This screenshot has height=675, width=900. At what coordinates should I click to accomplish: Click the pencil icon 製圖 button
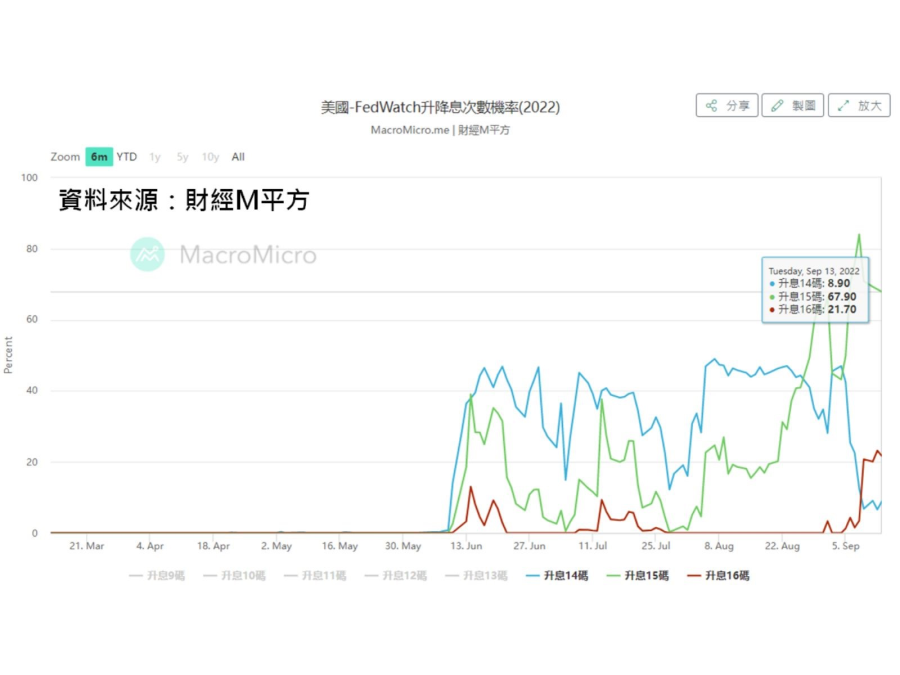coord(792,106)
